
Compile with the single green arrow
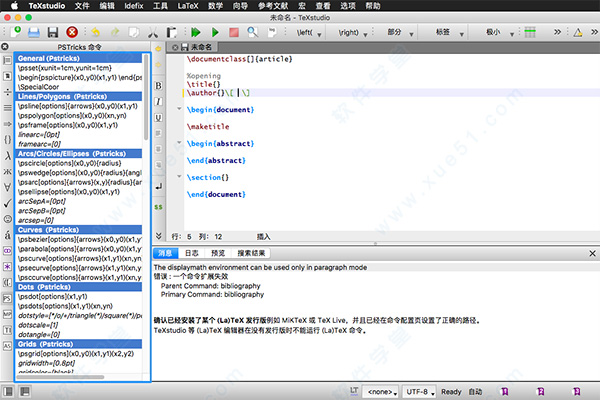[215, 32]
